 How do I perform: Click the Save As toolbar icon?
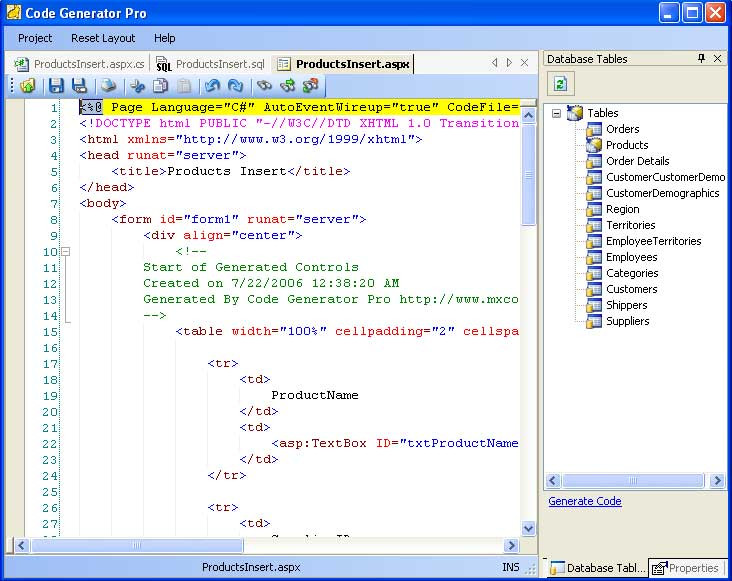coord(79,86)
